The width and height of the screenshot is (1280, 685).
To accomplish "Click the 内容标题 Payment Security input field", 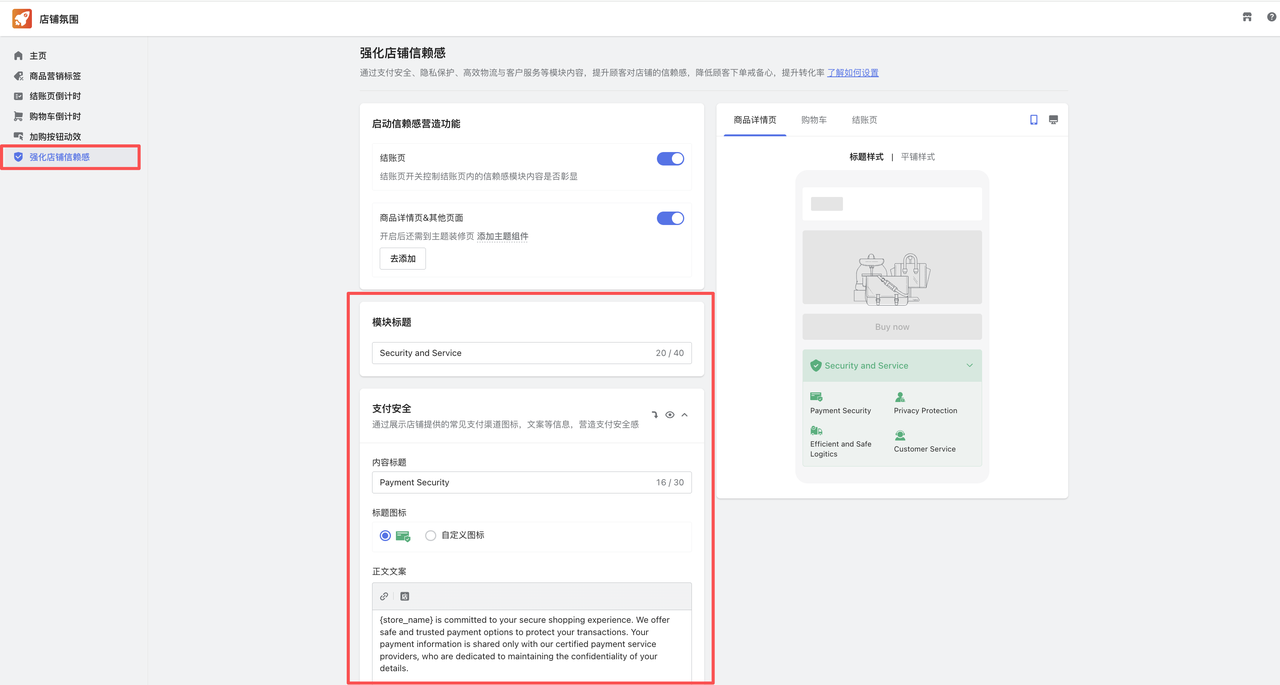I will 500,482.
